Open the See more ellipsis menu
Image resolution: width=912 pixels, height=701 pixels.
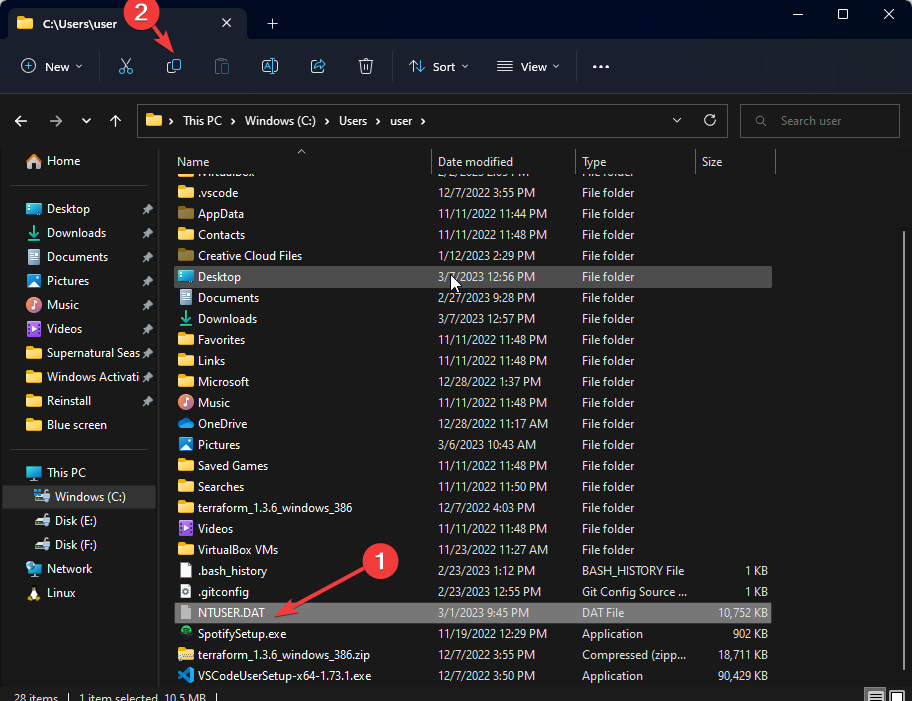[601, 66]
